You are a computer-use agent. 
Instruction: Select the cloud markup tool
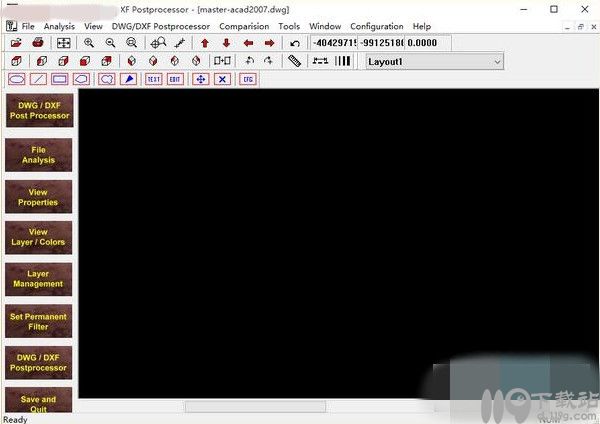point(107,79)
